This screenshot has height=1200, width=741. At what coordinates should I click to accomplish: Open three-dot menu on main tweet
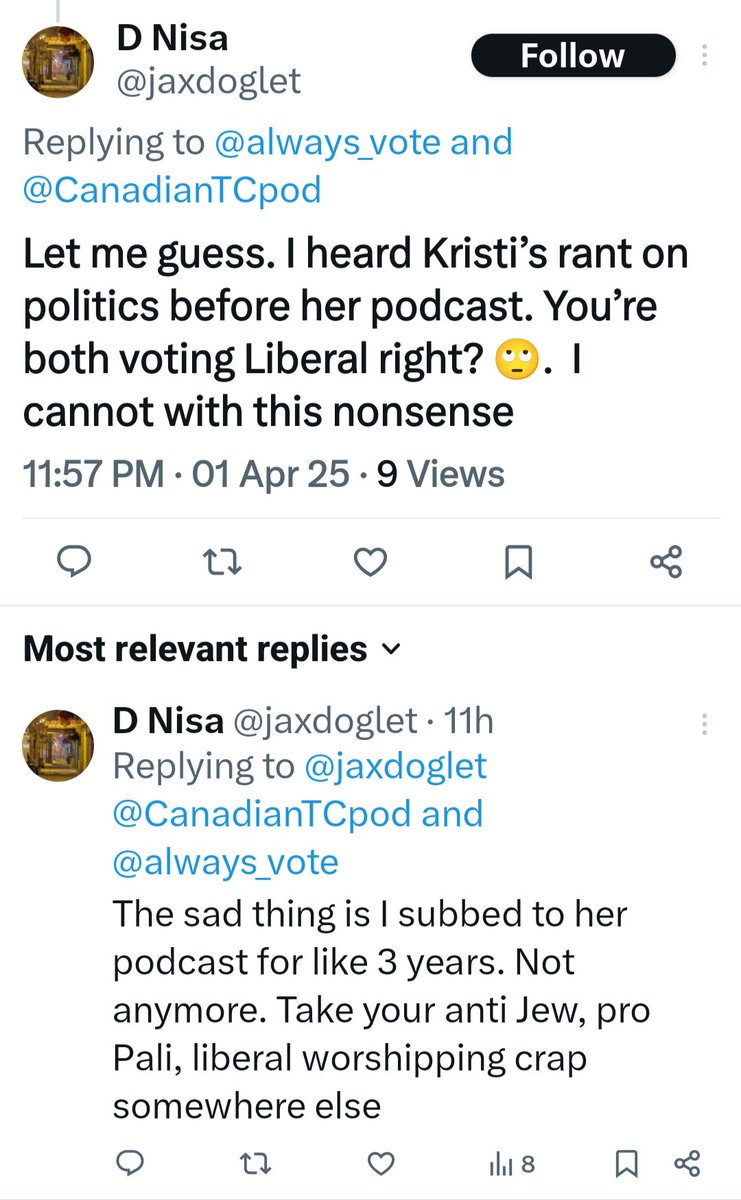pos(707,55)
